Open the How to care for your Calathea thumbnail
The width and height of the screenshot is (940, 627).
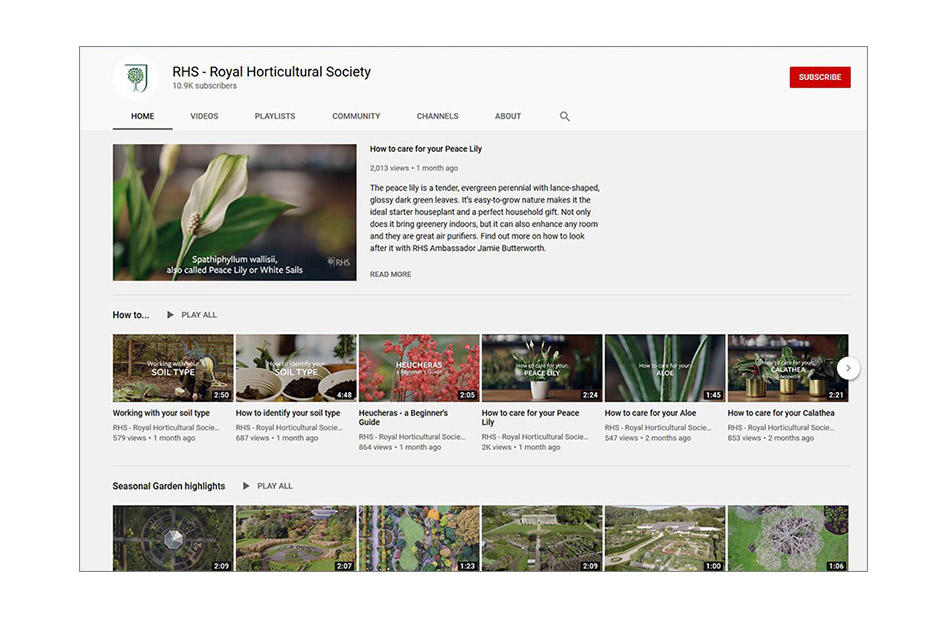(x=787, y=368)
